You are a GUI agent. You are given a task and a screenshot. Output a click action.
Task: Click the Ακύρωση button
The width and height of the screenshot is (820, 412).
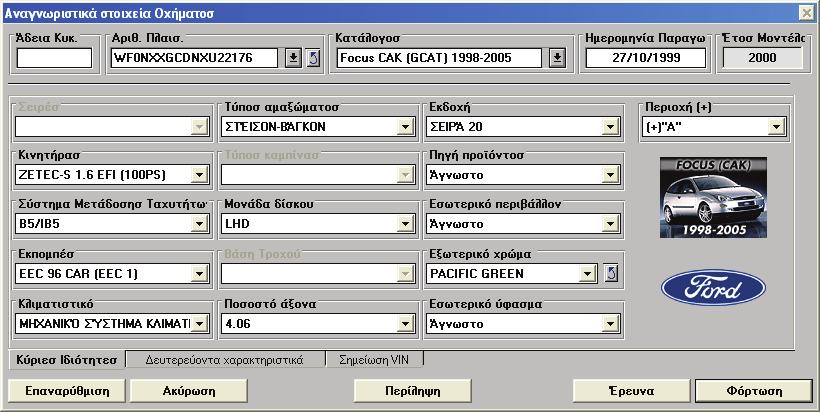pos(189,391)
